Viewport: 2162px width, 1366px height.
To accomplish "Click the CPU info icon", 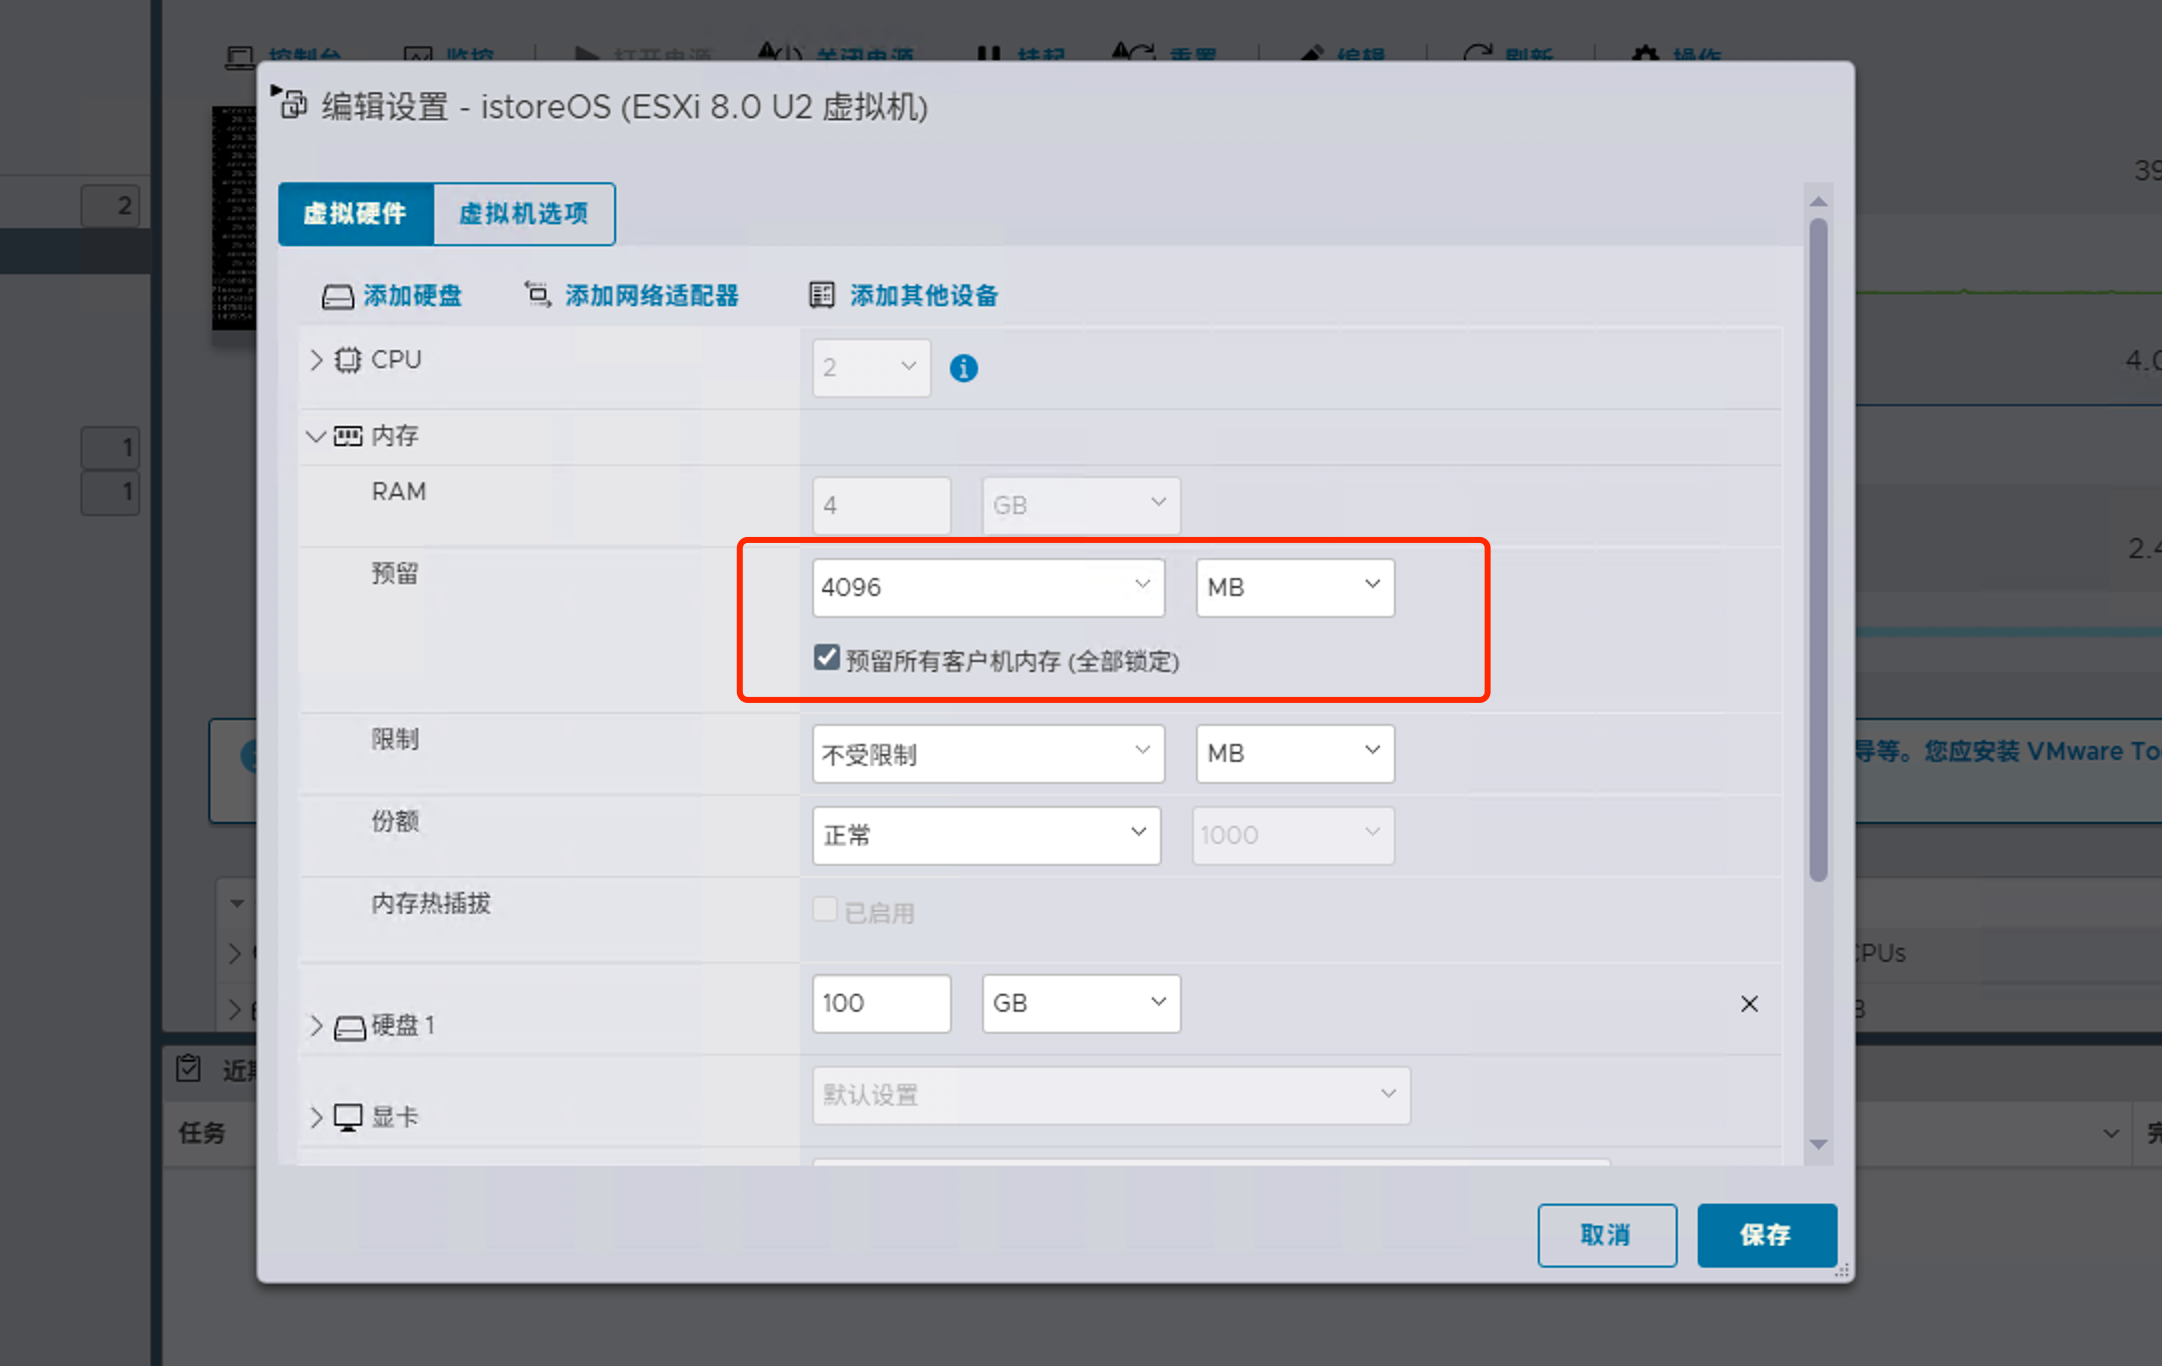I will click(x=963, y=369).
